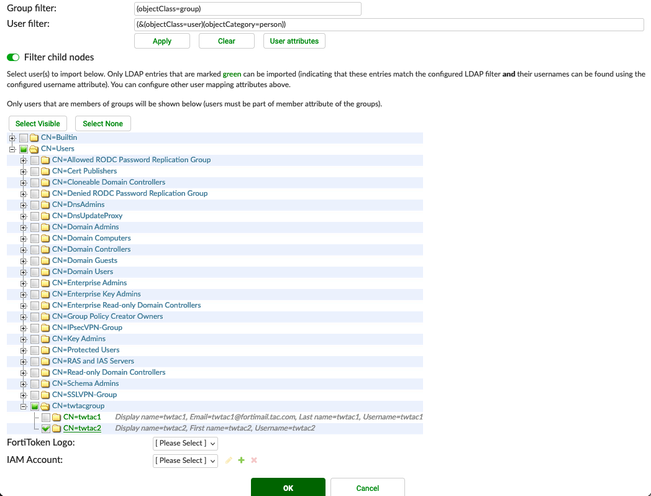This screenshot has height=496, width=651.
Task: Click the folder icon of CN=IPsecVPN-Group
Action: click(x=45, y=328)
